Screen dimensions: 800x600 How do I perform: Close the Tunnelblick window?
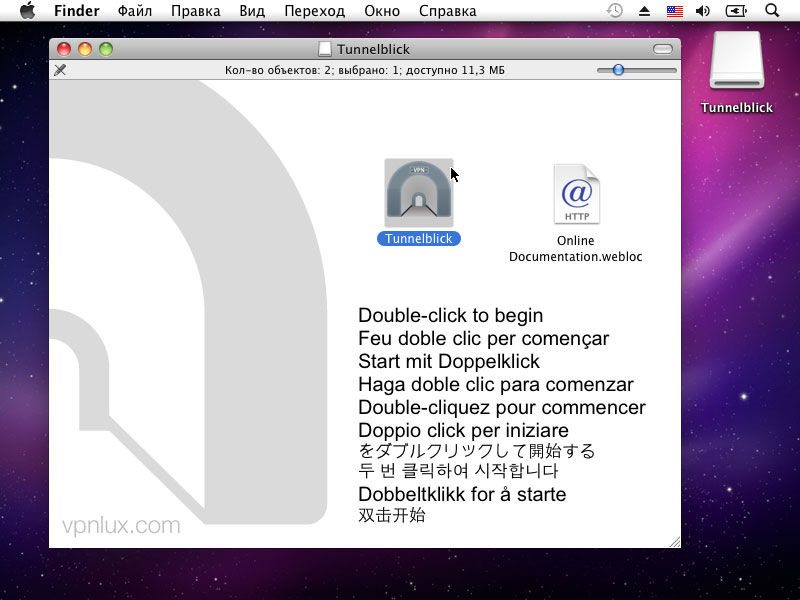[64, 49]
